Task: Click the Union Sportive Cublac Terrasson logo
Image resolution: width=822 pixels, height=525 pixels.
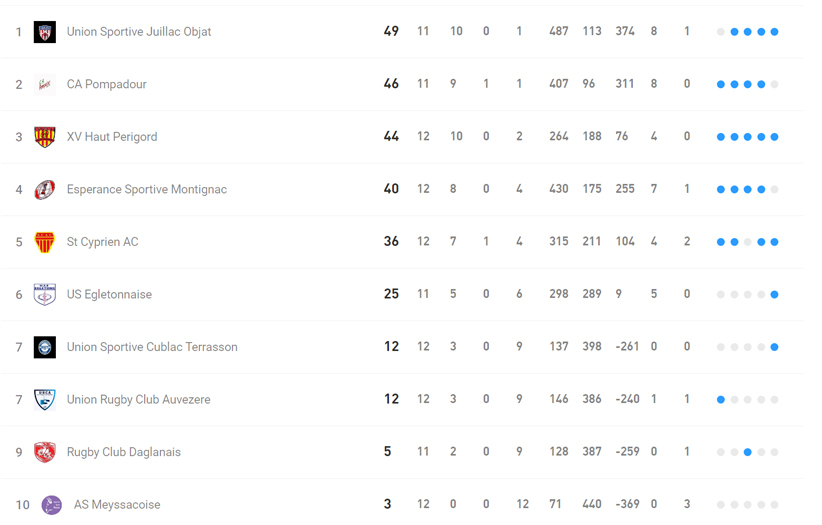Action: click(44, 347)
